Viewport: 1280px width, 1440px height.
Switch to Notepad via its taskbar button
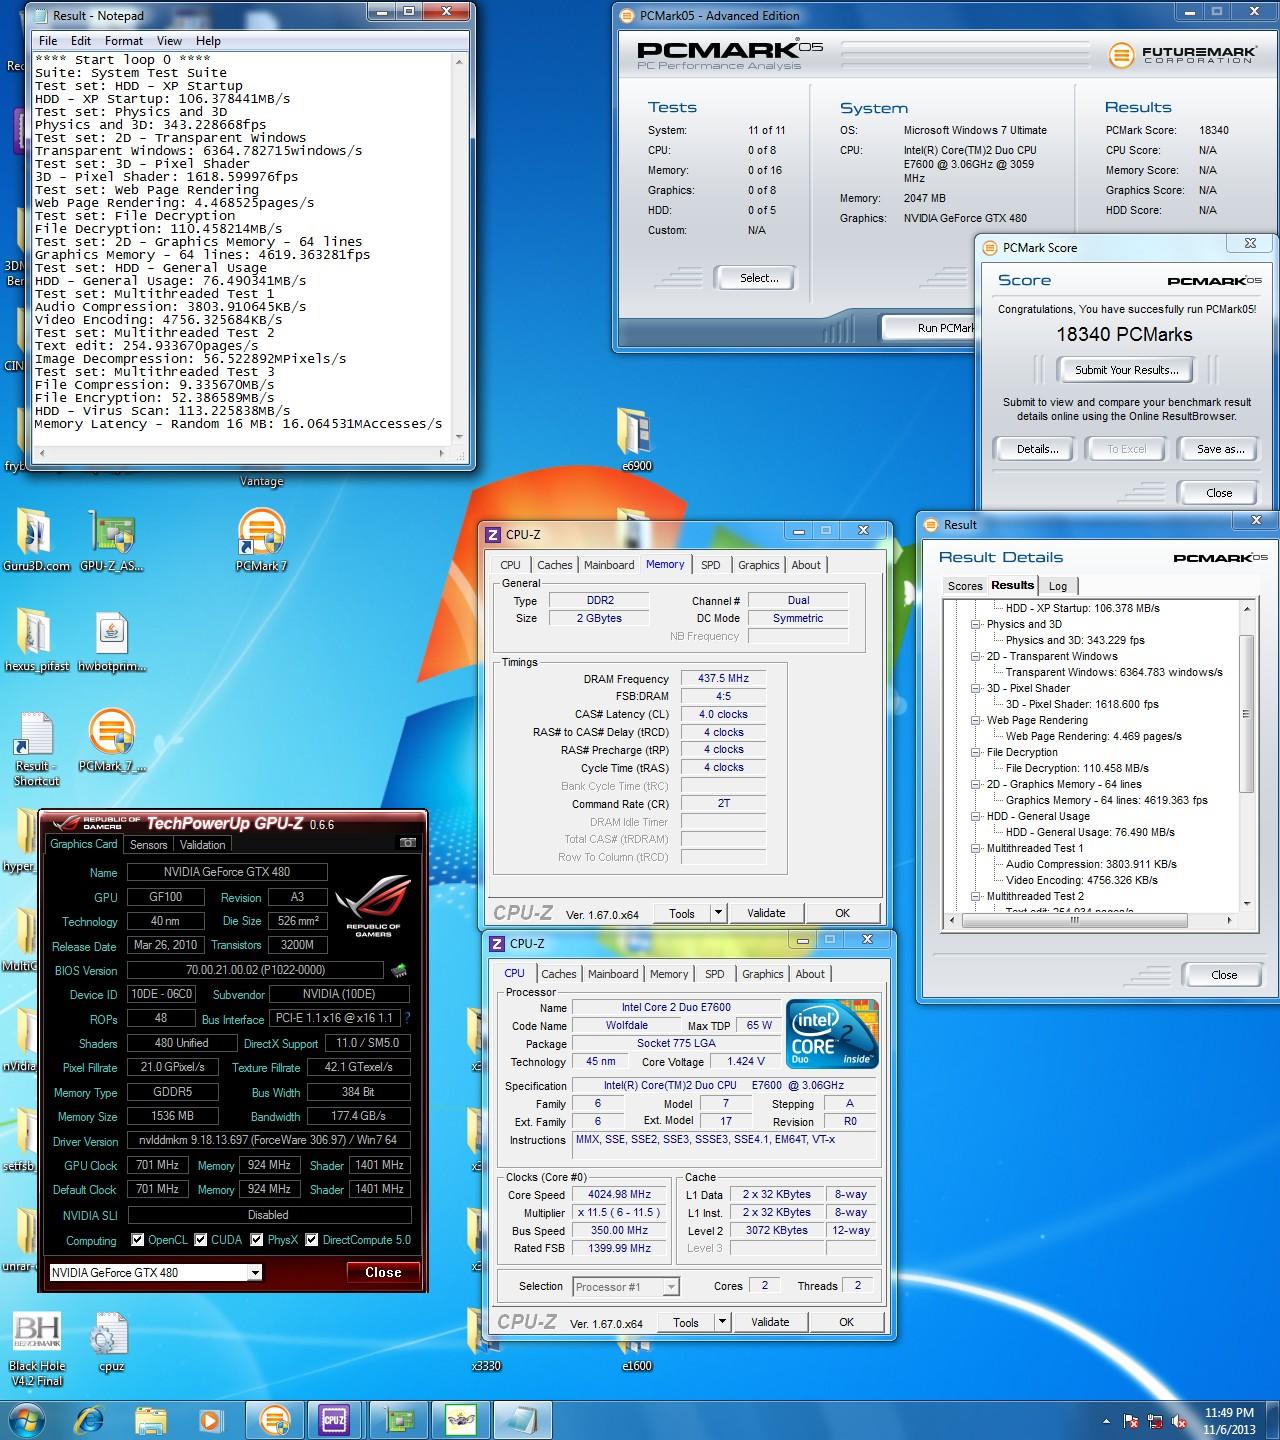tap(521, 1419)
